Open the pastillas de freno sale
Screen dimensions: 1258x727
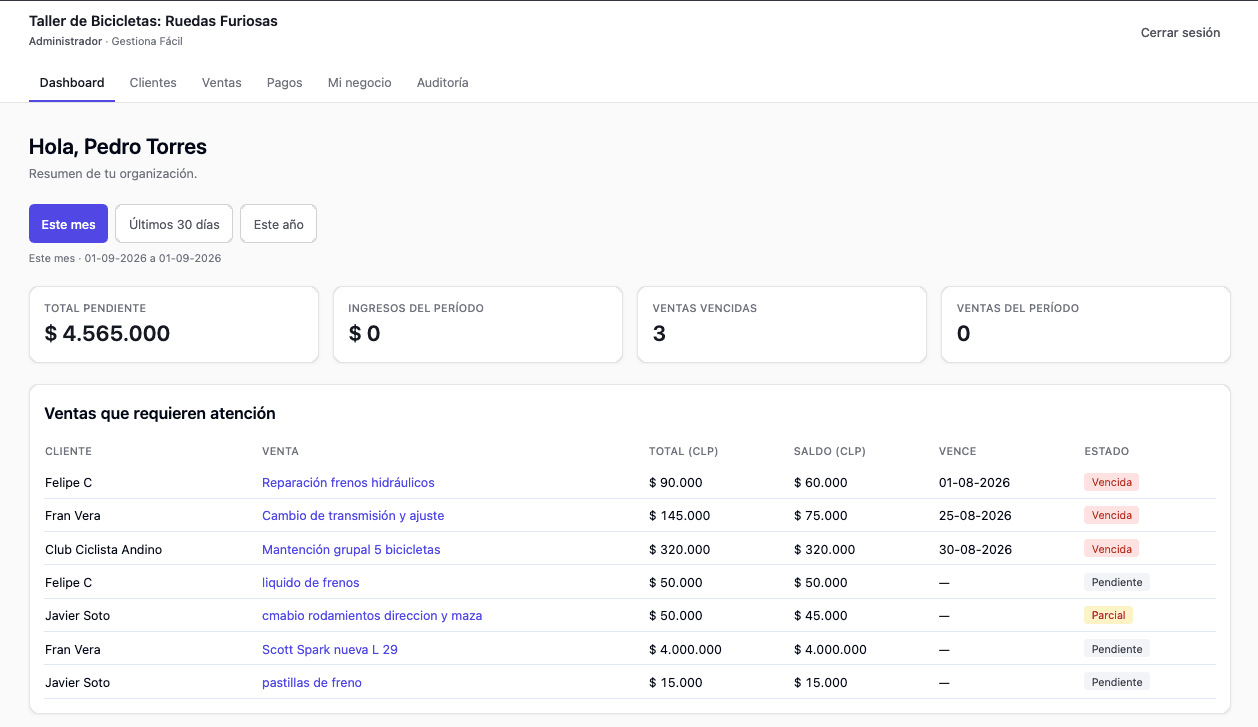[x=312, y=683]
